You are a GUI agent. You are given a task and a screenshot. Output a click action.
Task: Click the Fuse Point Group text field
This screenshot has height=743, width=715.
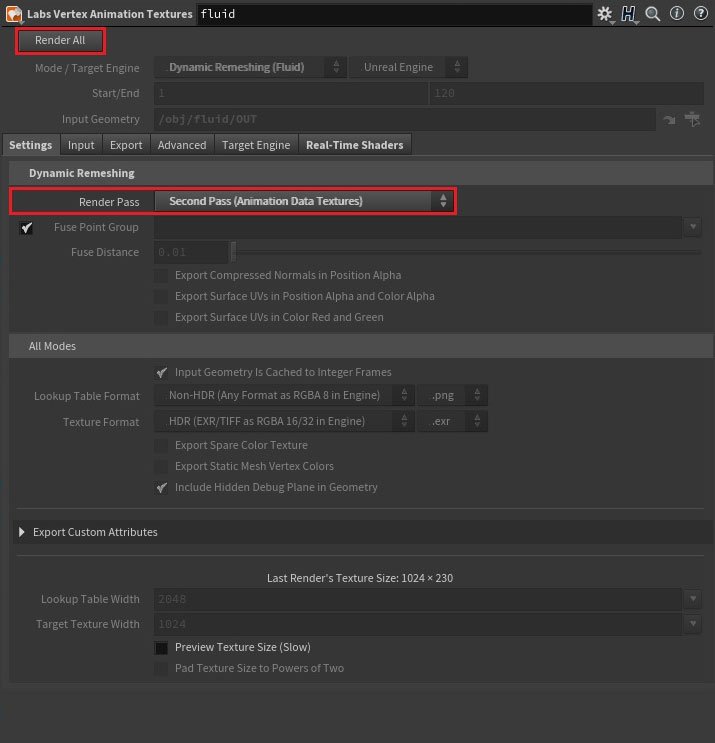pos(418,227)
